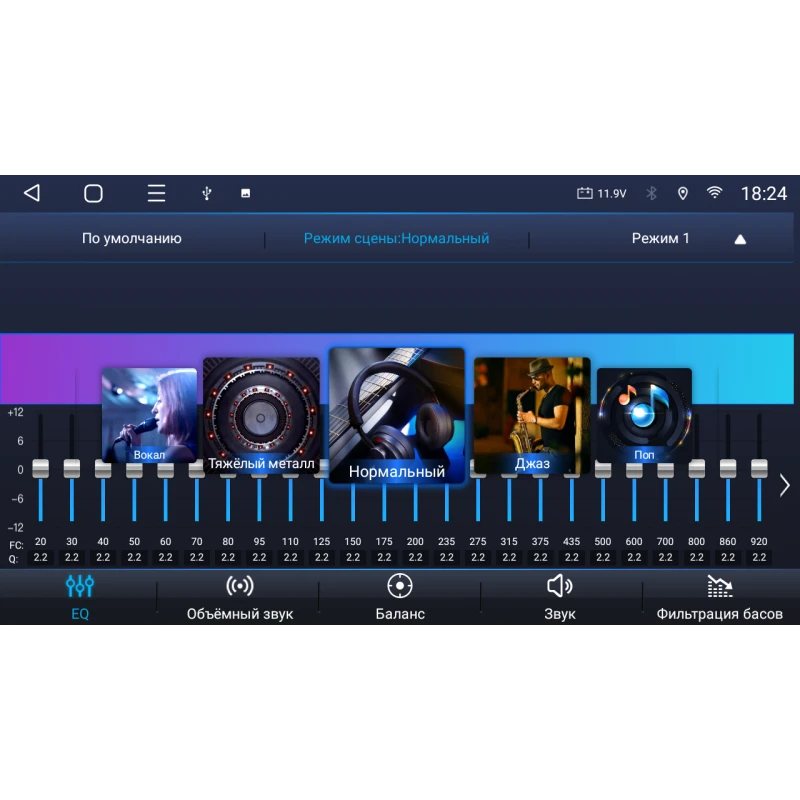
Task: Select the FC value 435
Action: click(571, 541)
